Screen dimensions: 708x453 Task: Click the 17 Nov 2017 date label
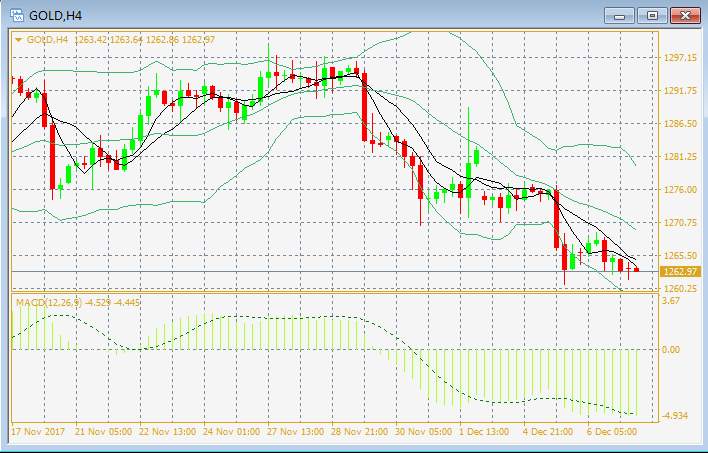[x=38, y=432]
